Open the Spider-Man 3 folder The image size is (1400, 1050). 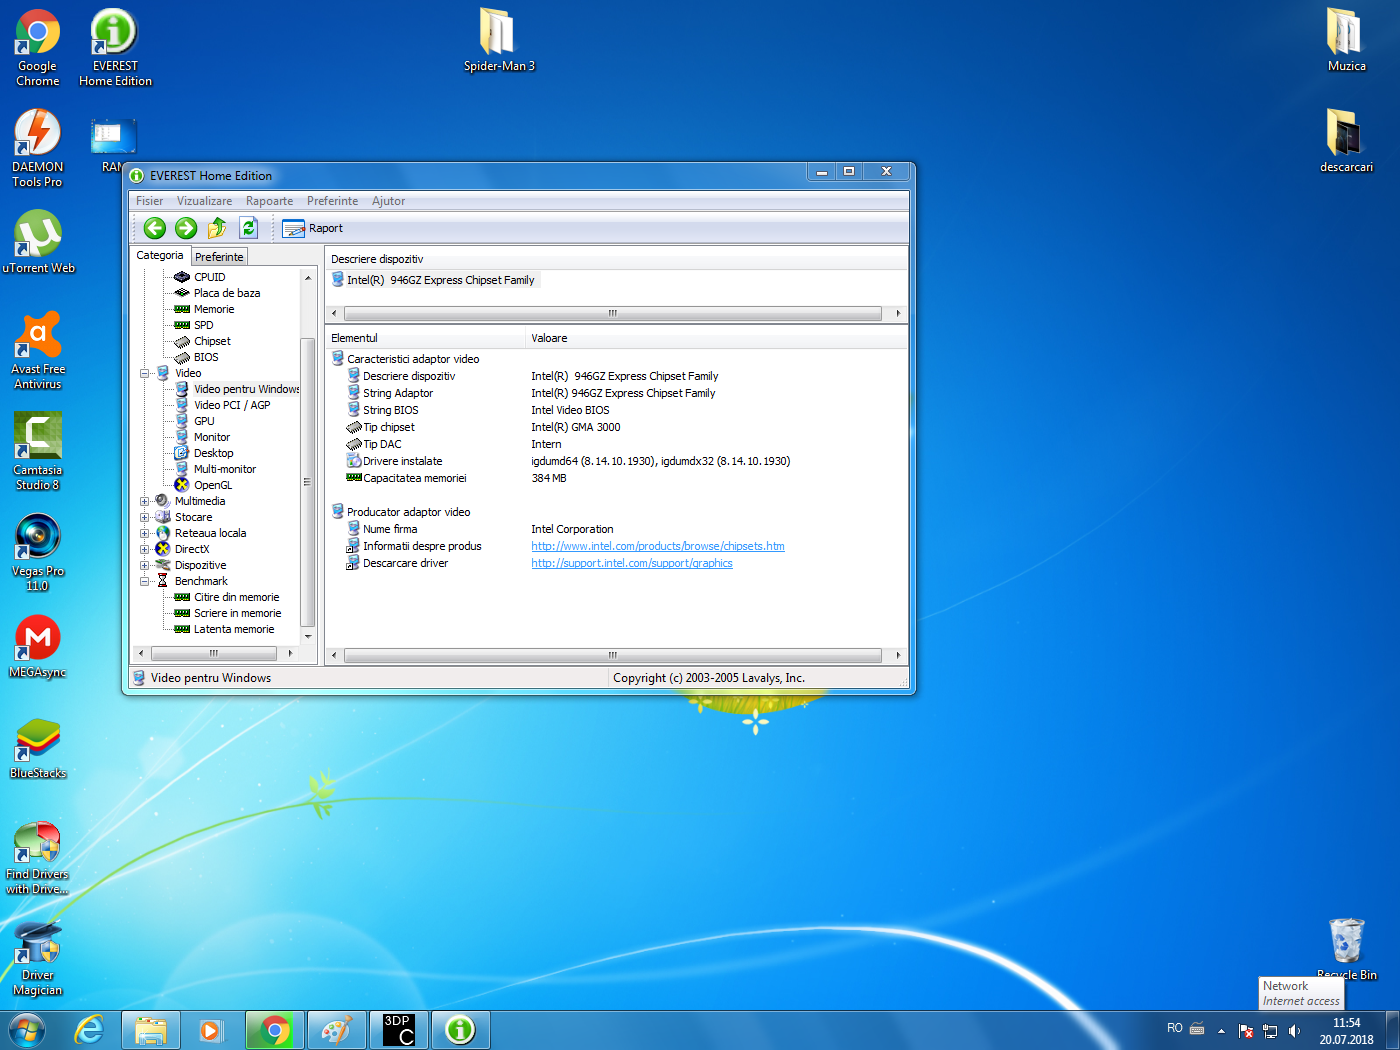498,40
